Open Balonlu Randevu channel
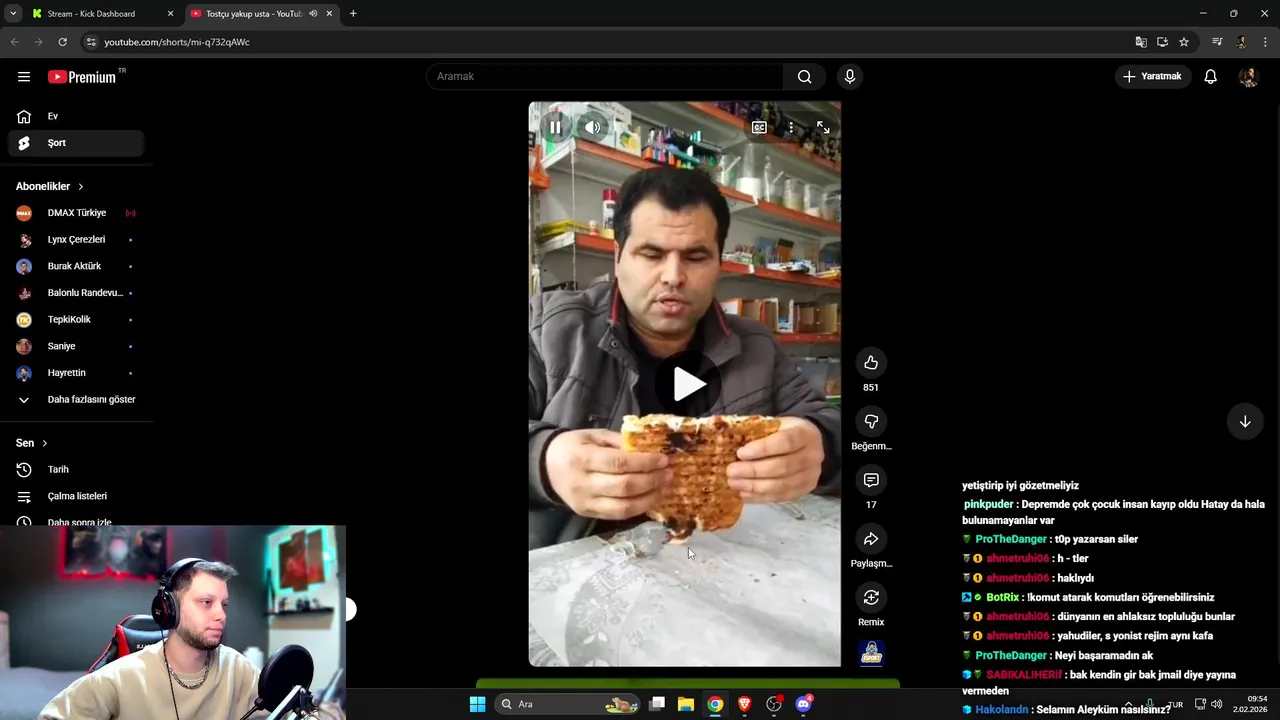Viewport: 1280px width, 720px height. point(76,293)
